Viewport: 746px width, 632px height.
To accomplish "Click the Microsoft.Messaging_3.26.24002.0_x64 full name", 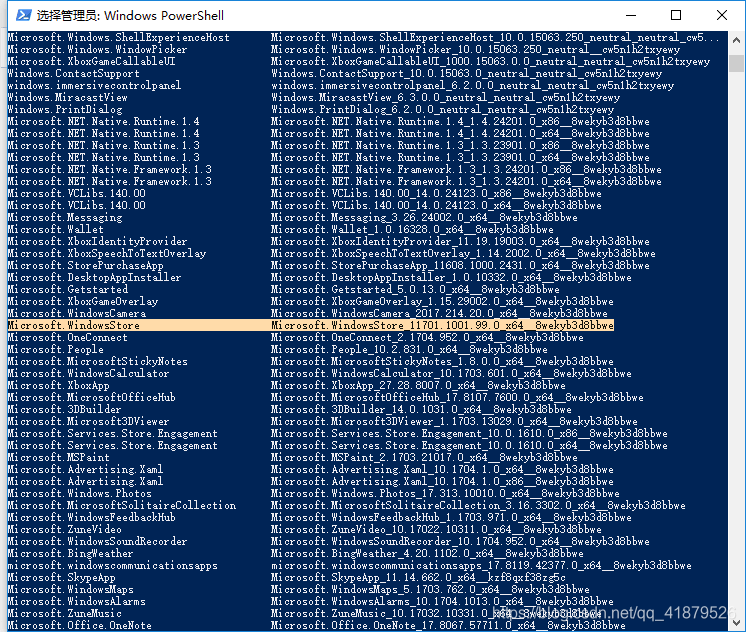I will point(424,217).
